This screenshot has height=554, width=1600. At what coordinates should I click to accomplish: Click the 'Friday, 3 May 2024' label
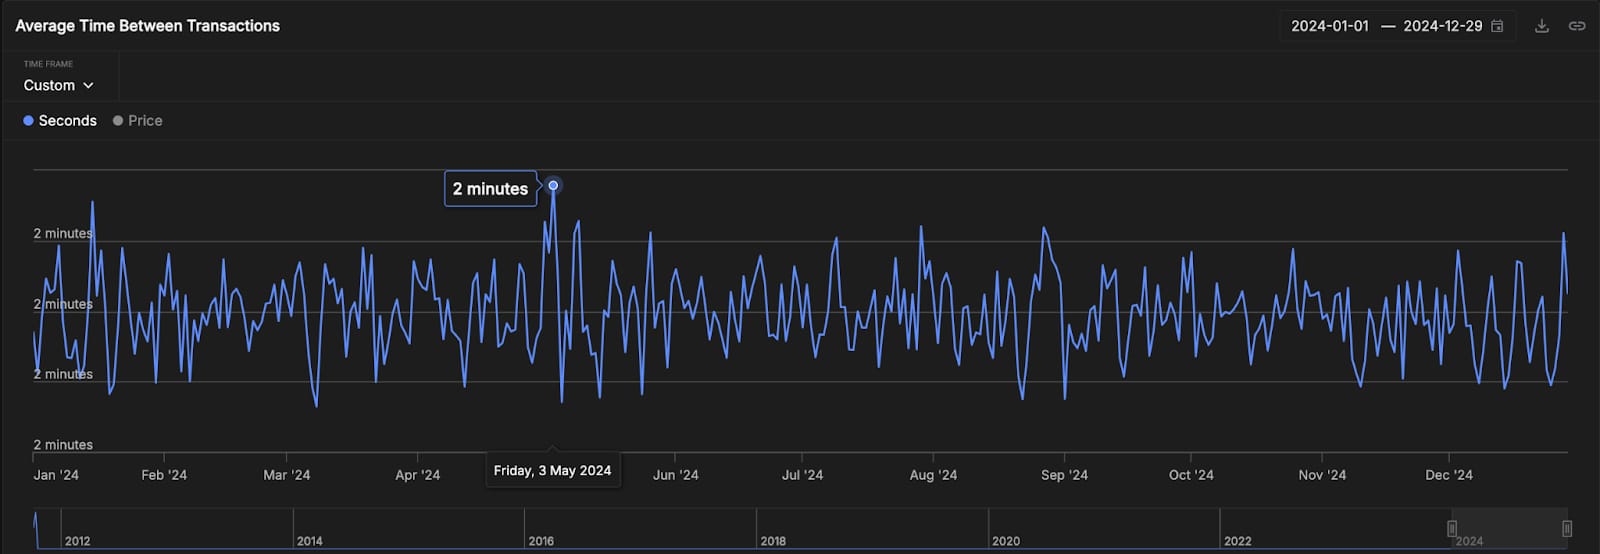tap(552, 470)
